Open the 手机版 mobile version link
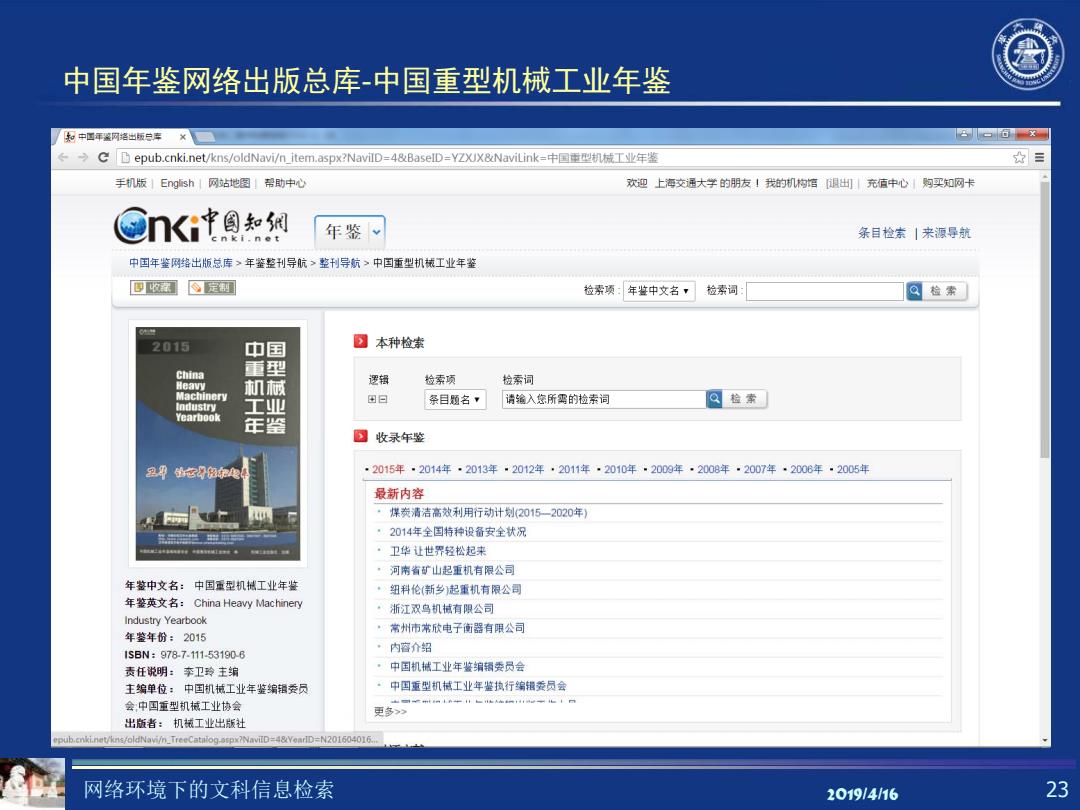 pos(131,183)
